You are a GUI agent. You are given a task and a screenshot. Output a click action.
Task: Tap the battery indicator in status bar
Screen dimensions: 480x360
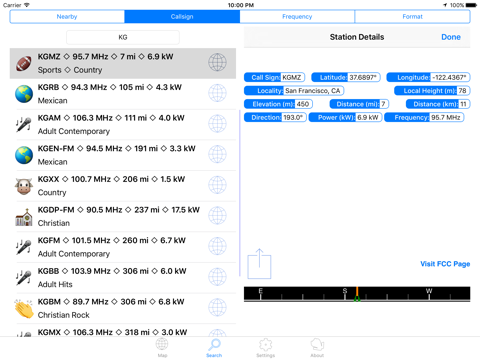(471, 5)
